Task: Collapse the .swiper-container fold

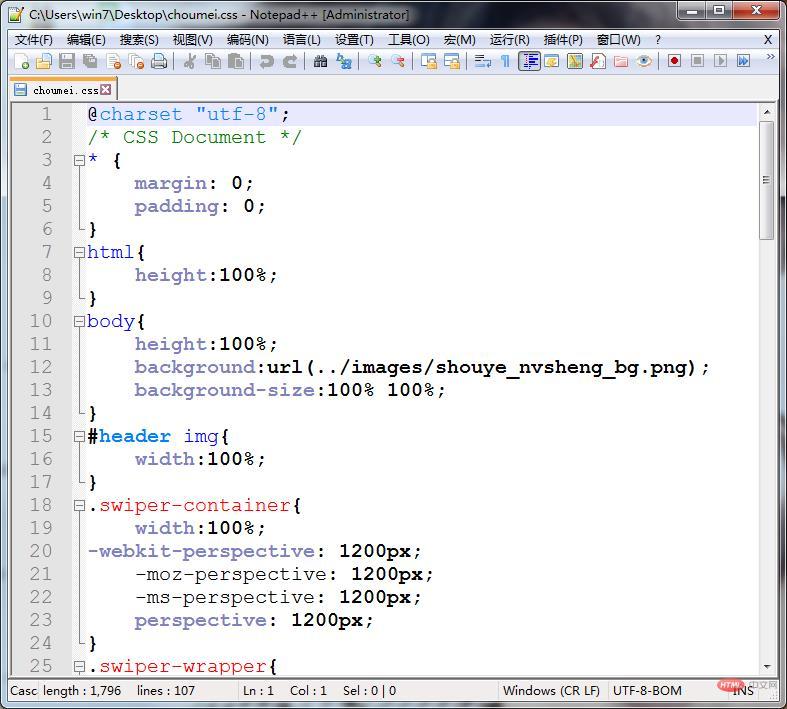Action: click(79, 506)
